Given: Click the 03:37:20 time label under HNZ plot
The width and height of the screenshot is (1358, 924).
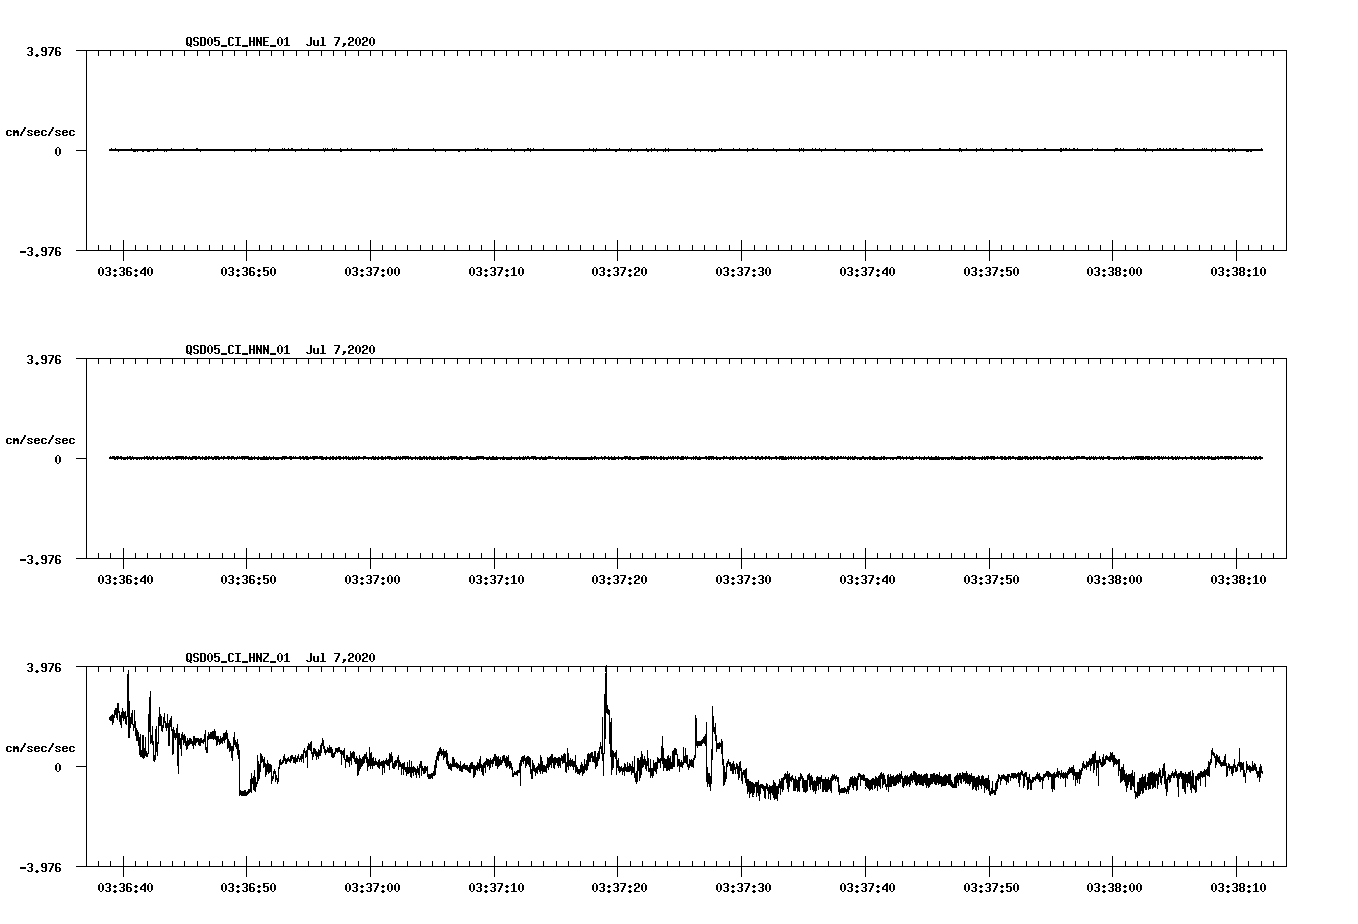Looking at the screenshot, I should pos(619,888).
